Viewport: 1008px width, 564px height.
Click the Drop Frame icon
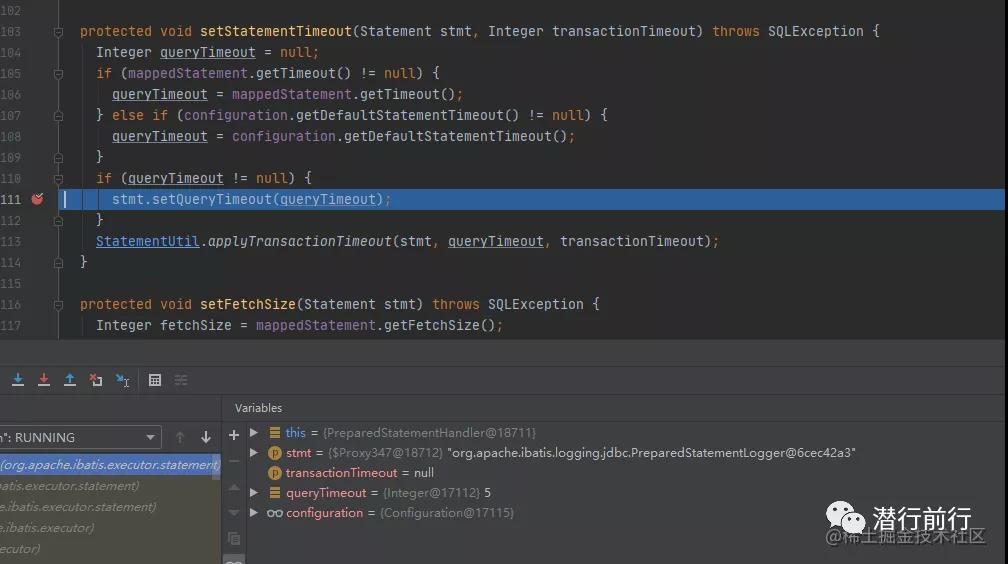[96, 380]
